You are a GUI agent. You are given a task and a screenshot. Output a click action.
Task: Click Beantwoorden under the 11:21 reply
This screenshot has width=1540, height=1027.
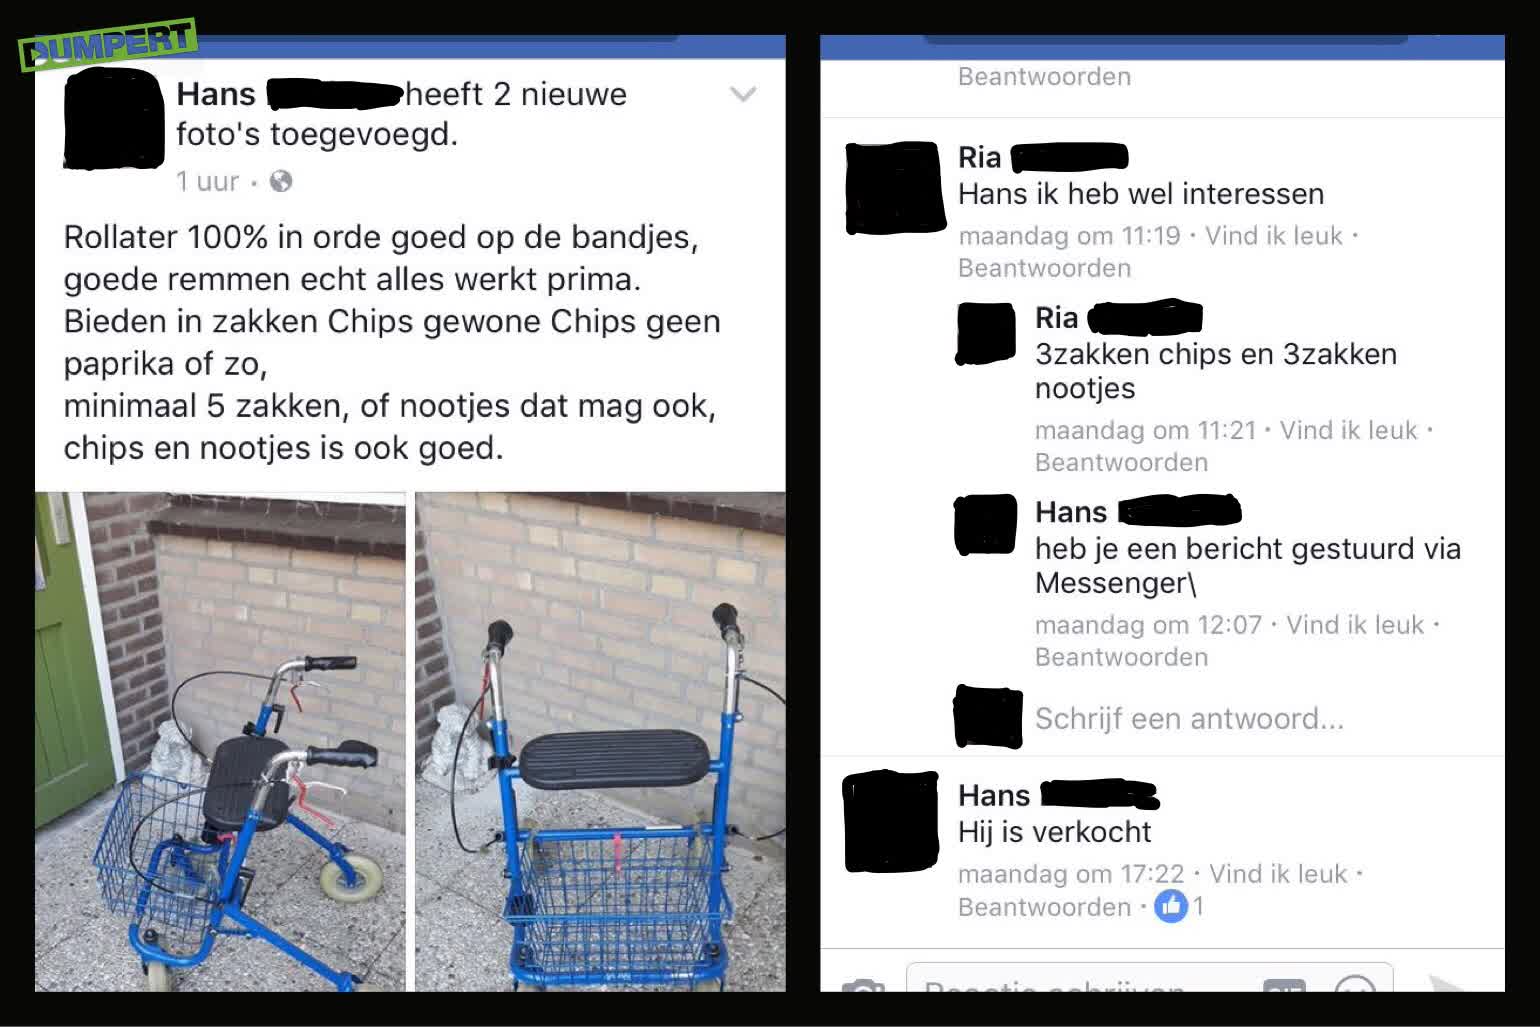tap(1121, 462)
